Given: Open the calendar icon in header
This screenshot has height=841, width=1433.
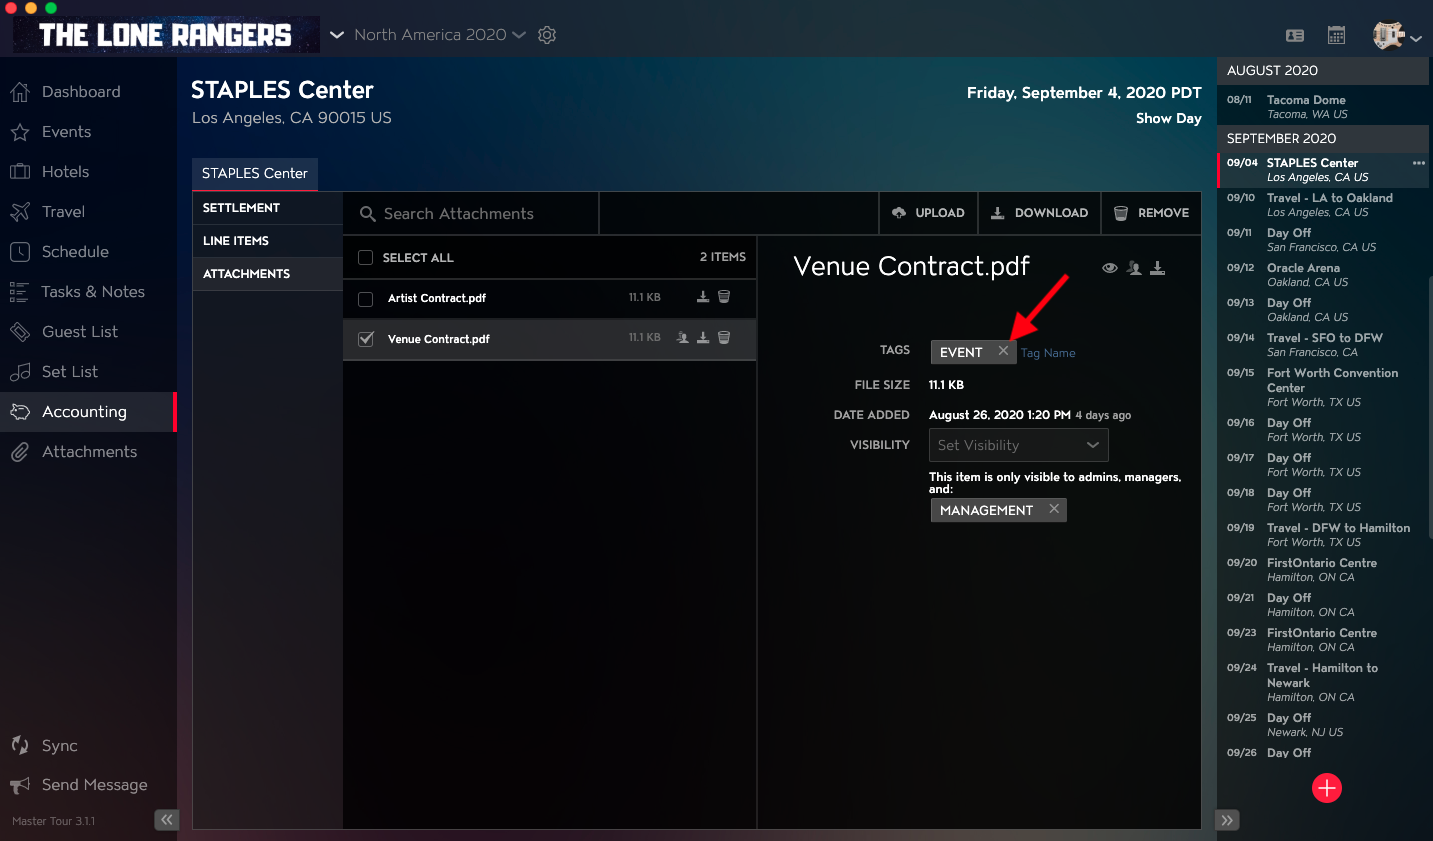Looking at the screenshot, I should click(x=1336, y=36).
